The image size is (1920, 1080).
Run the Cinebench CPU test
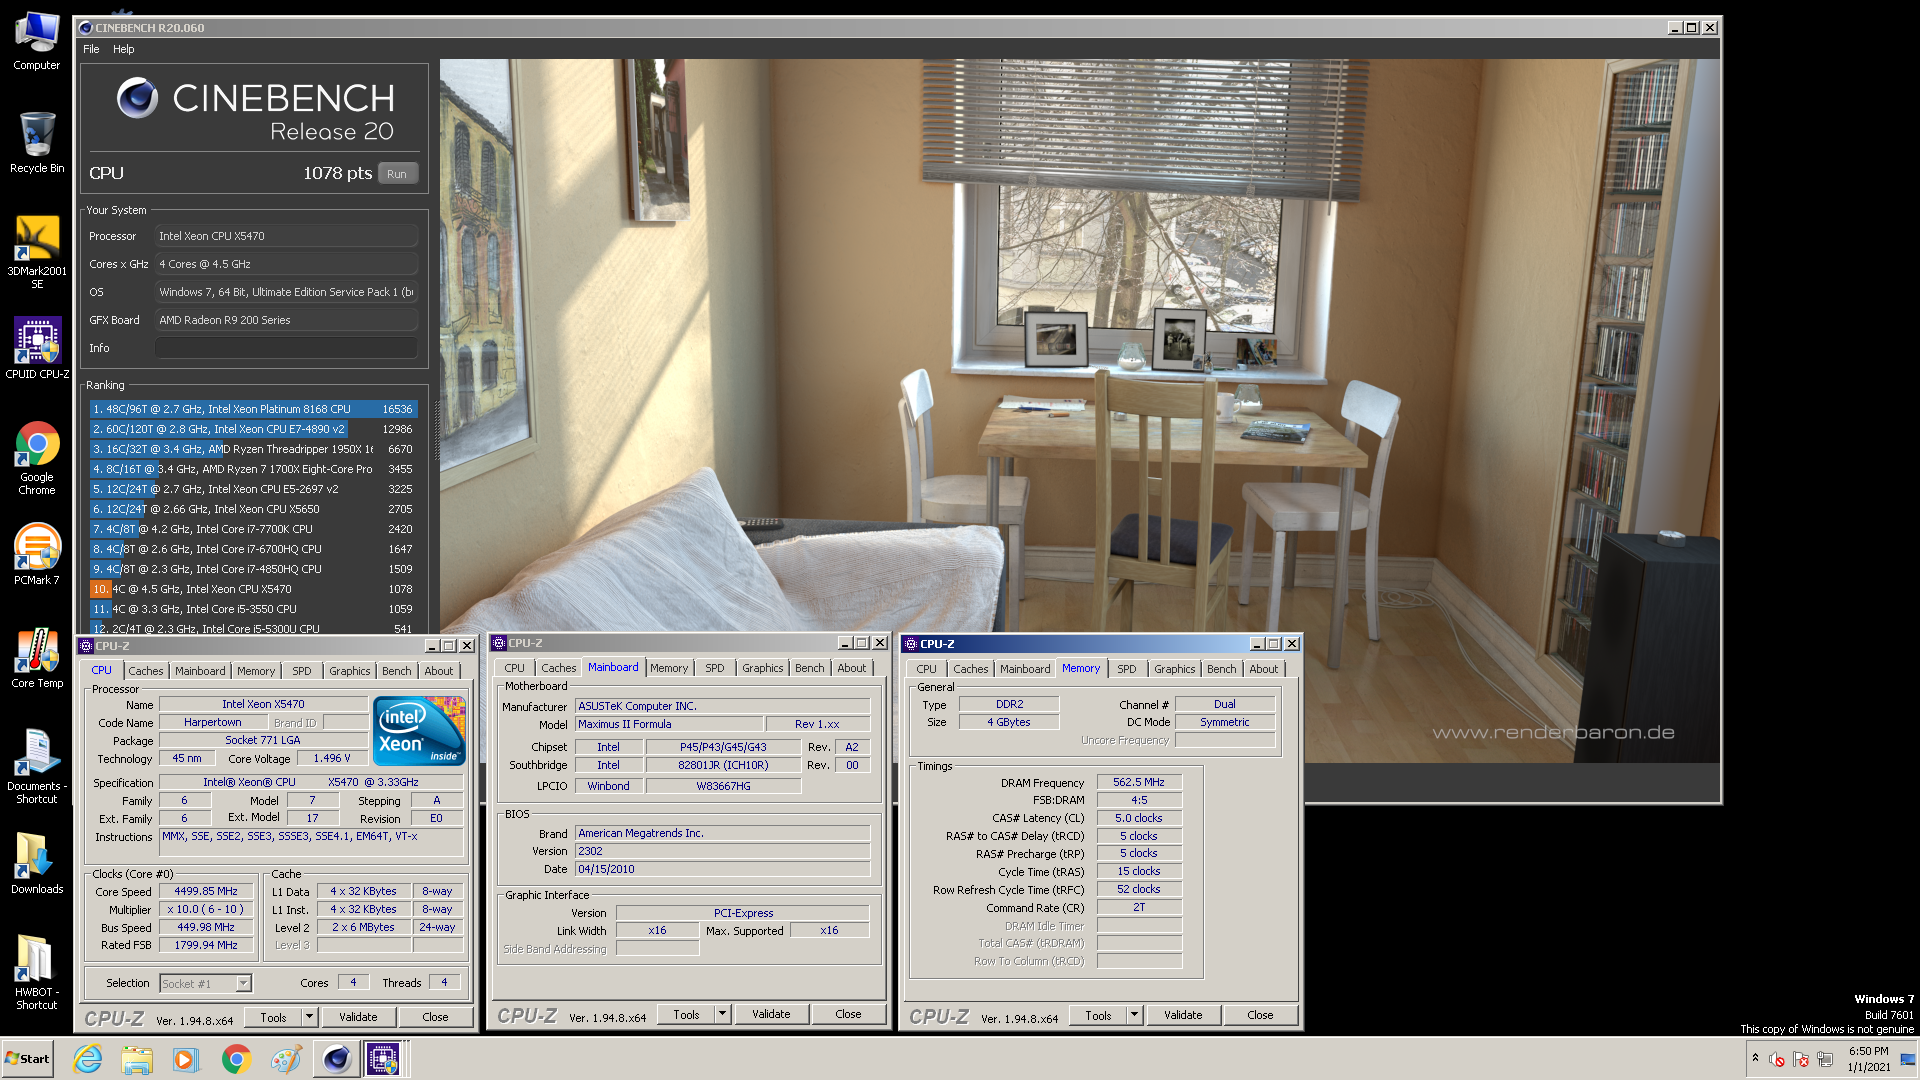pyautogui.click(x=397, y=174)
